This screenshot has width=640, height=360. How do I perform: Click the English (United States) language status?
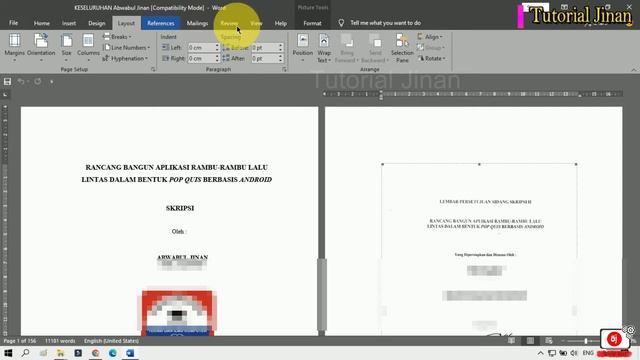tap(111, 341)
